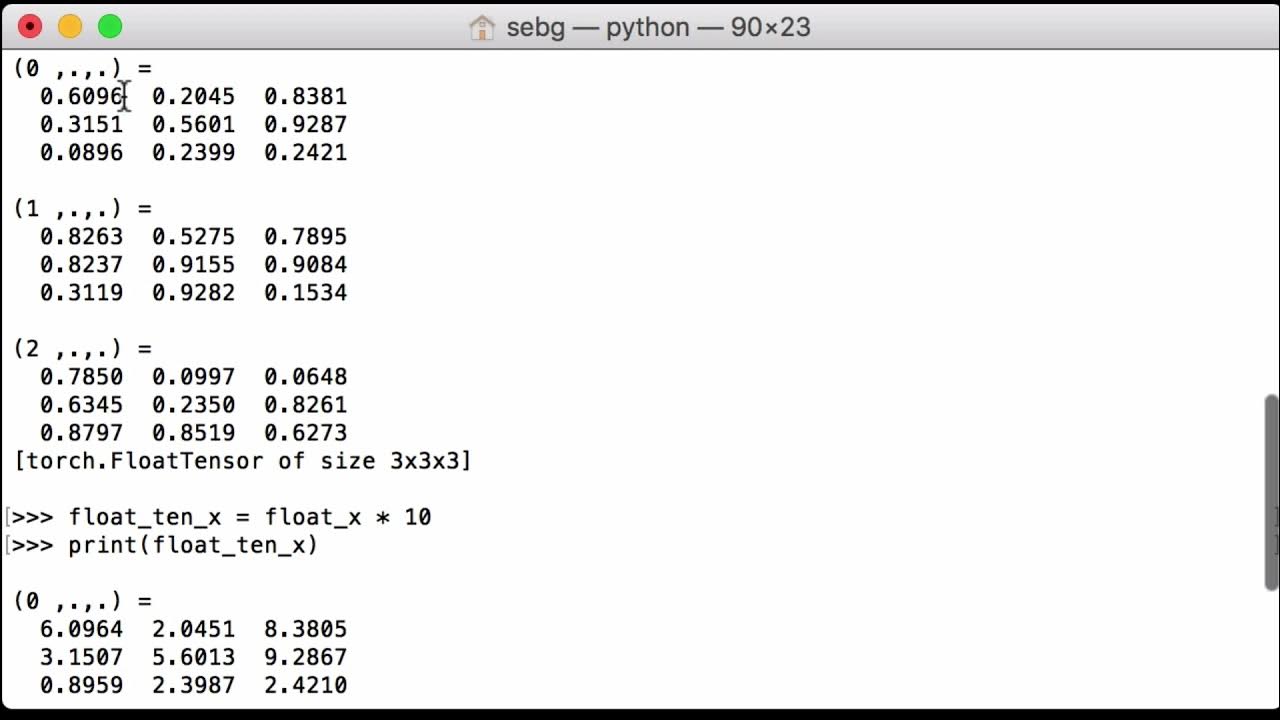1280x720 pixels.
Task: Click the yellow minimize window button
Action: [70, 26]
